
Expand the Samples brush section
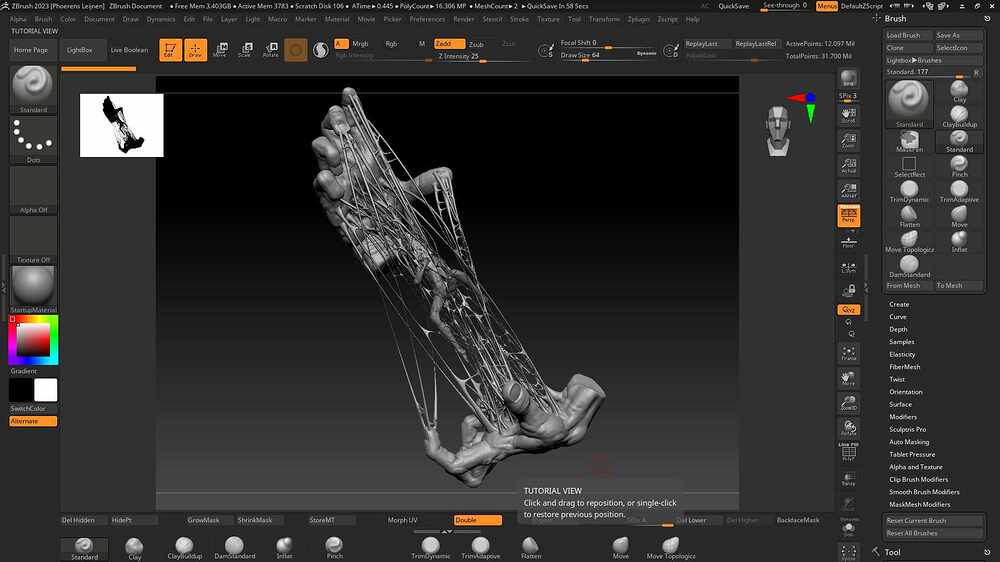click(902, 342)
